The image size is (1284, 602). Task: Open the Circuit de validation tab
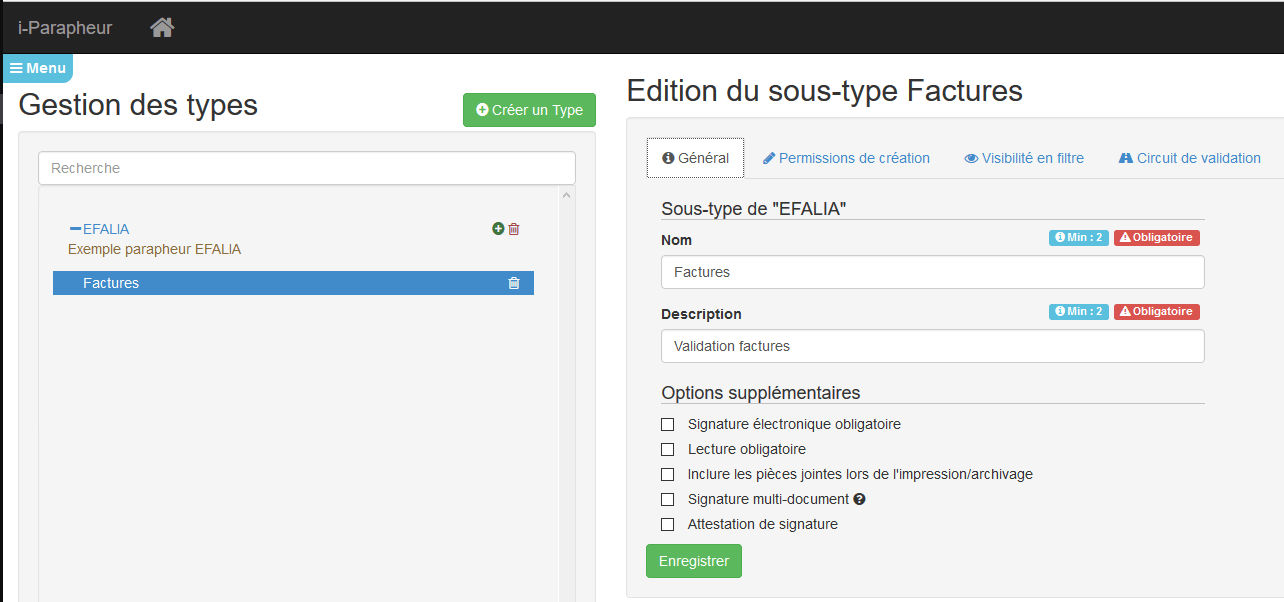tap(1189, 158)
